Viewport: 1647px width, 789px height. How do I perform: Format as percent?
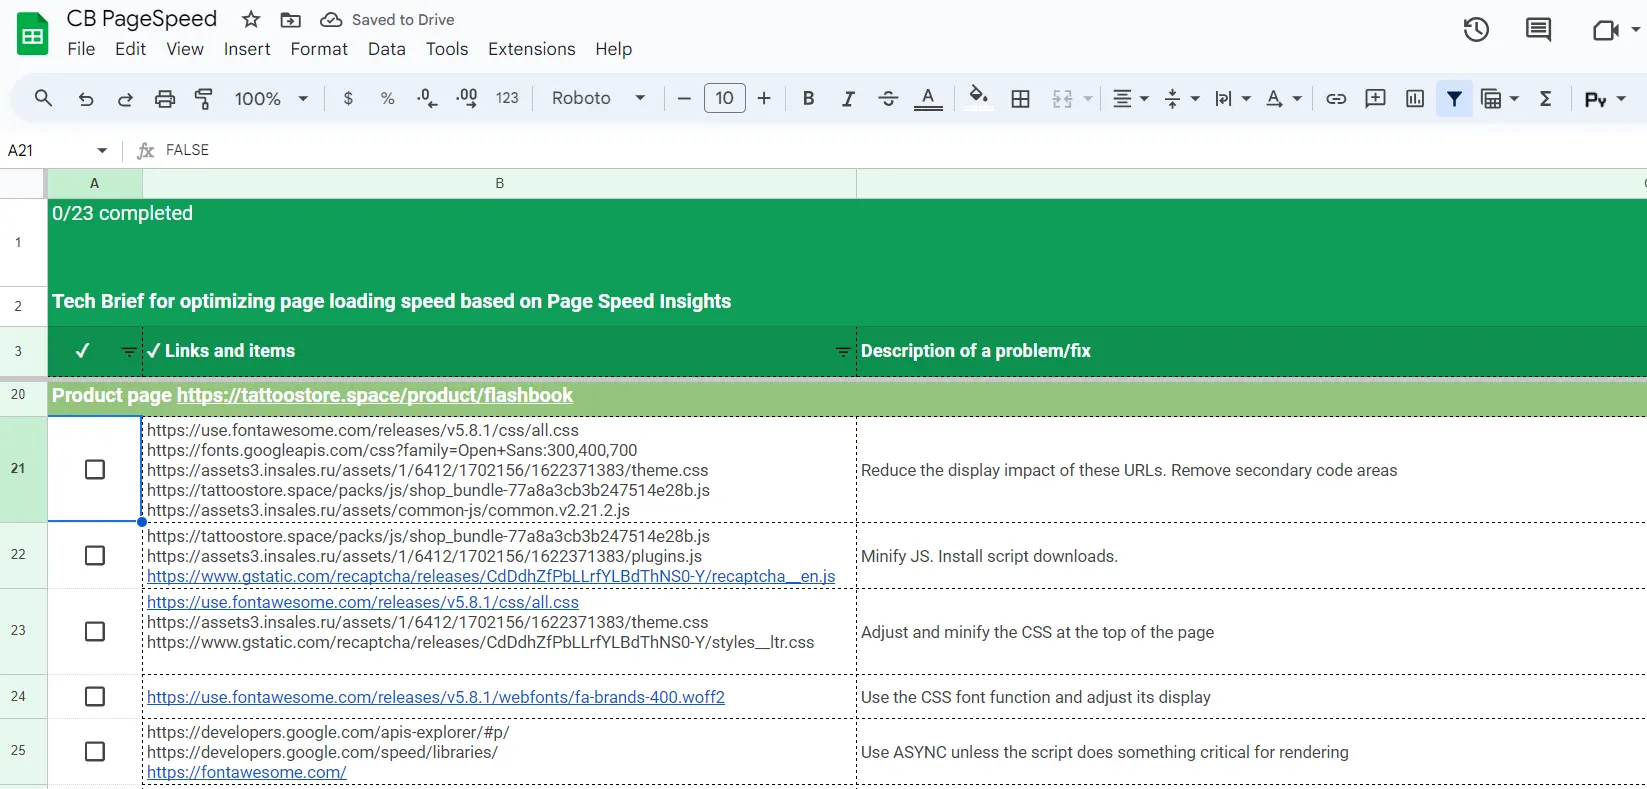[x=387, y=98]
